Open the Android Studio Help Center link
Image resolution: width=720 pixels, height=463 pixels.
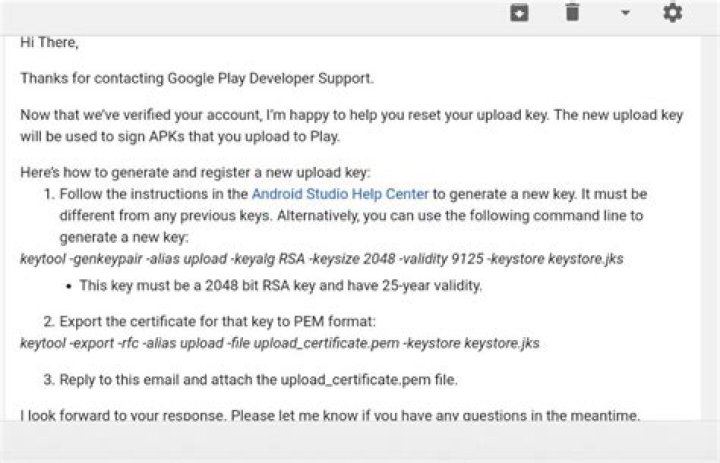point(340,194)
